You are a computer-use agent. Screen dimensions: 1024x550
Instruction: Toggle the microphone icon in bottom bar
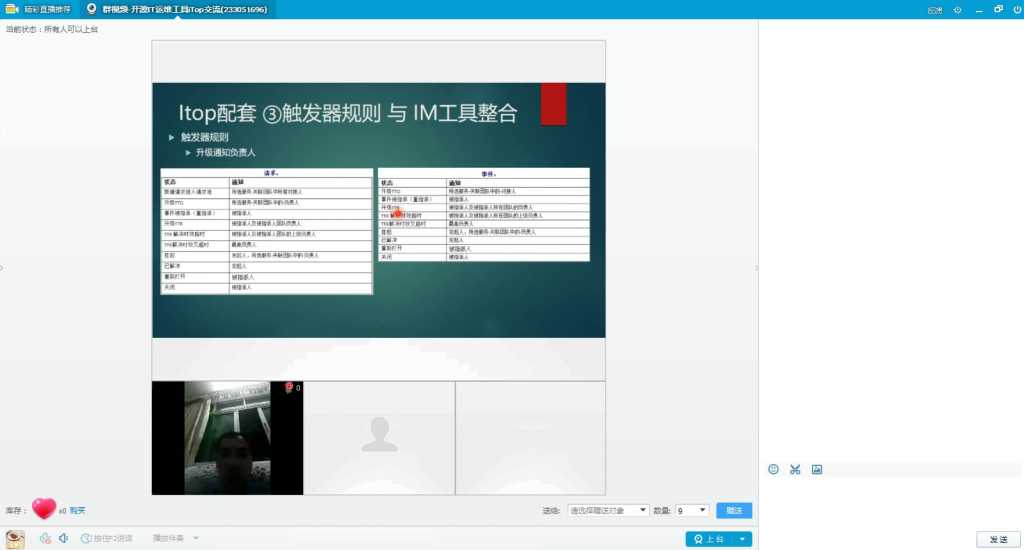tap(45, 538)
